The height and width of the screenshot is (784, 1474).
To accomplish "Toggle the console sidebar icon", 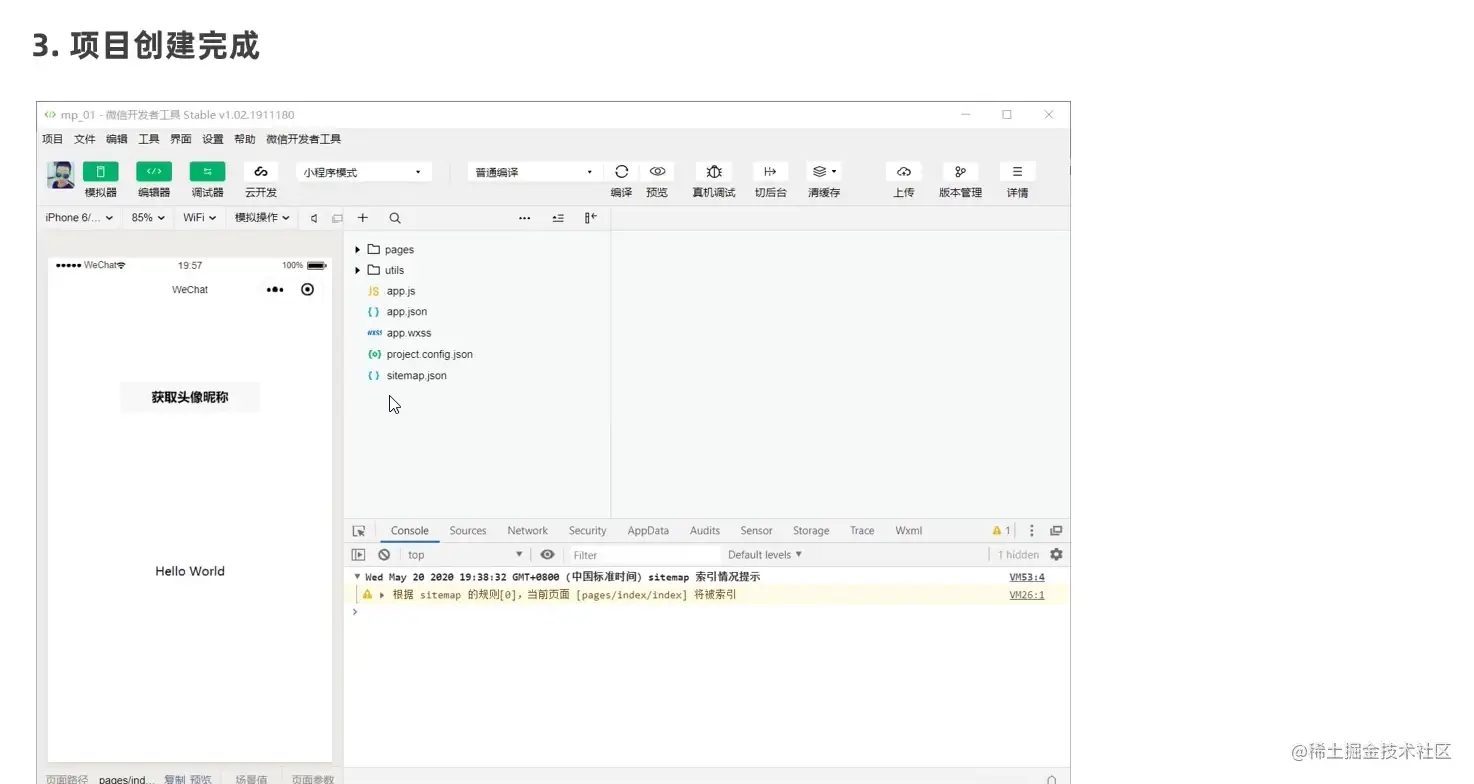I will 359,555.
